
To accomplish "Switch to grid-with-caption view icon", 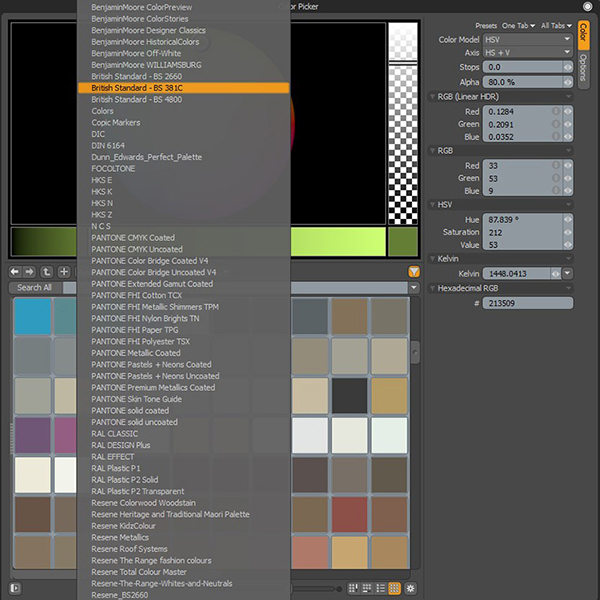I will [367, 588].
